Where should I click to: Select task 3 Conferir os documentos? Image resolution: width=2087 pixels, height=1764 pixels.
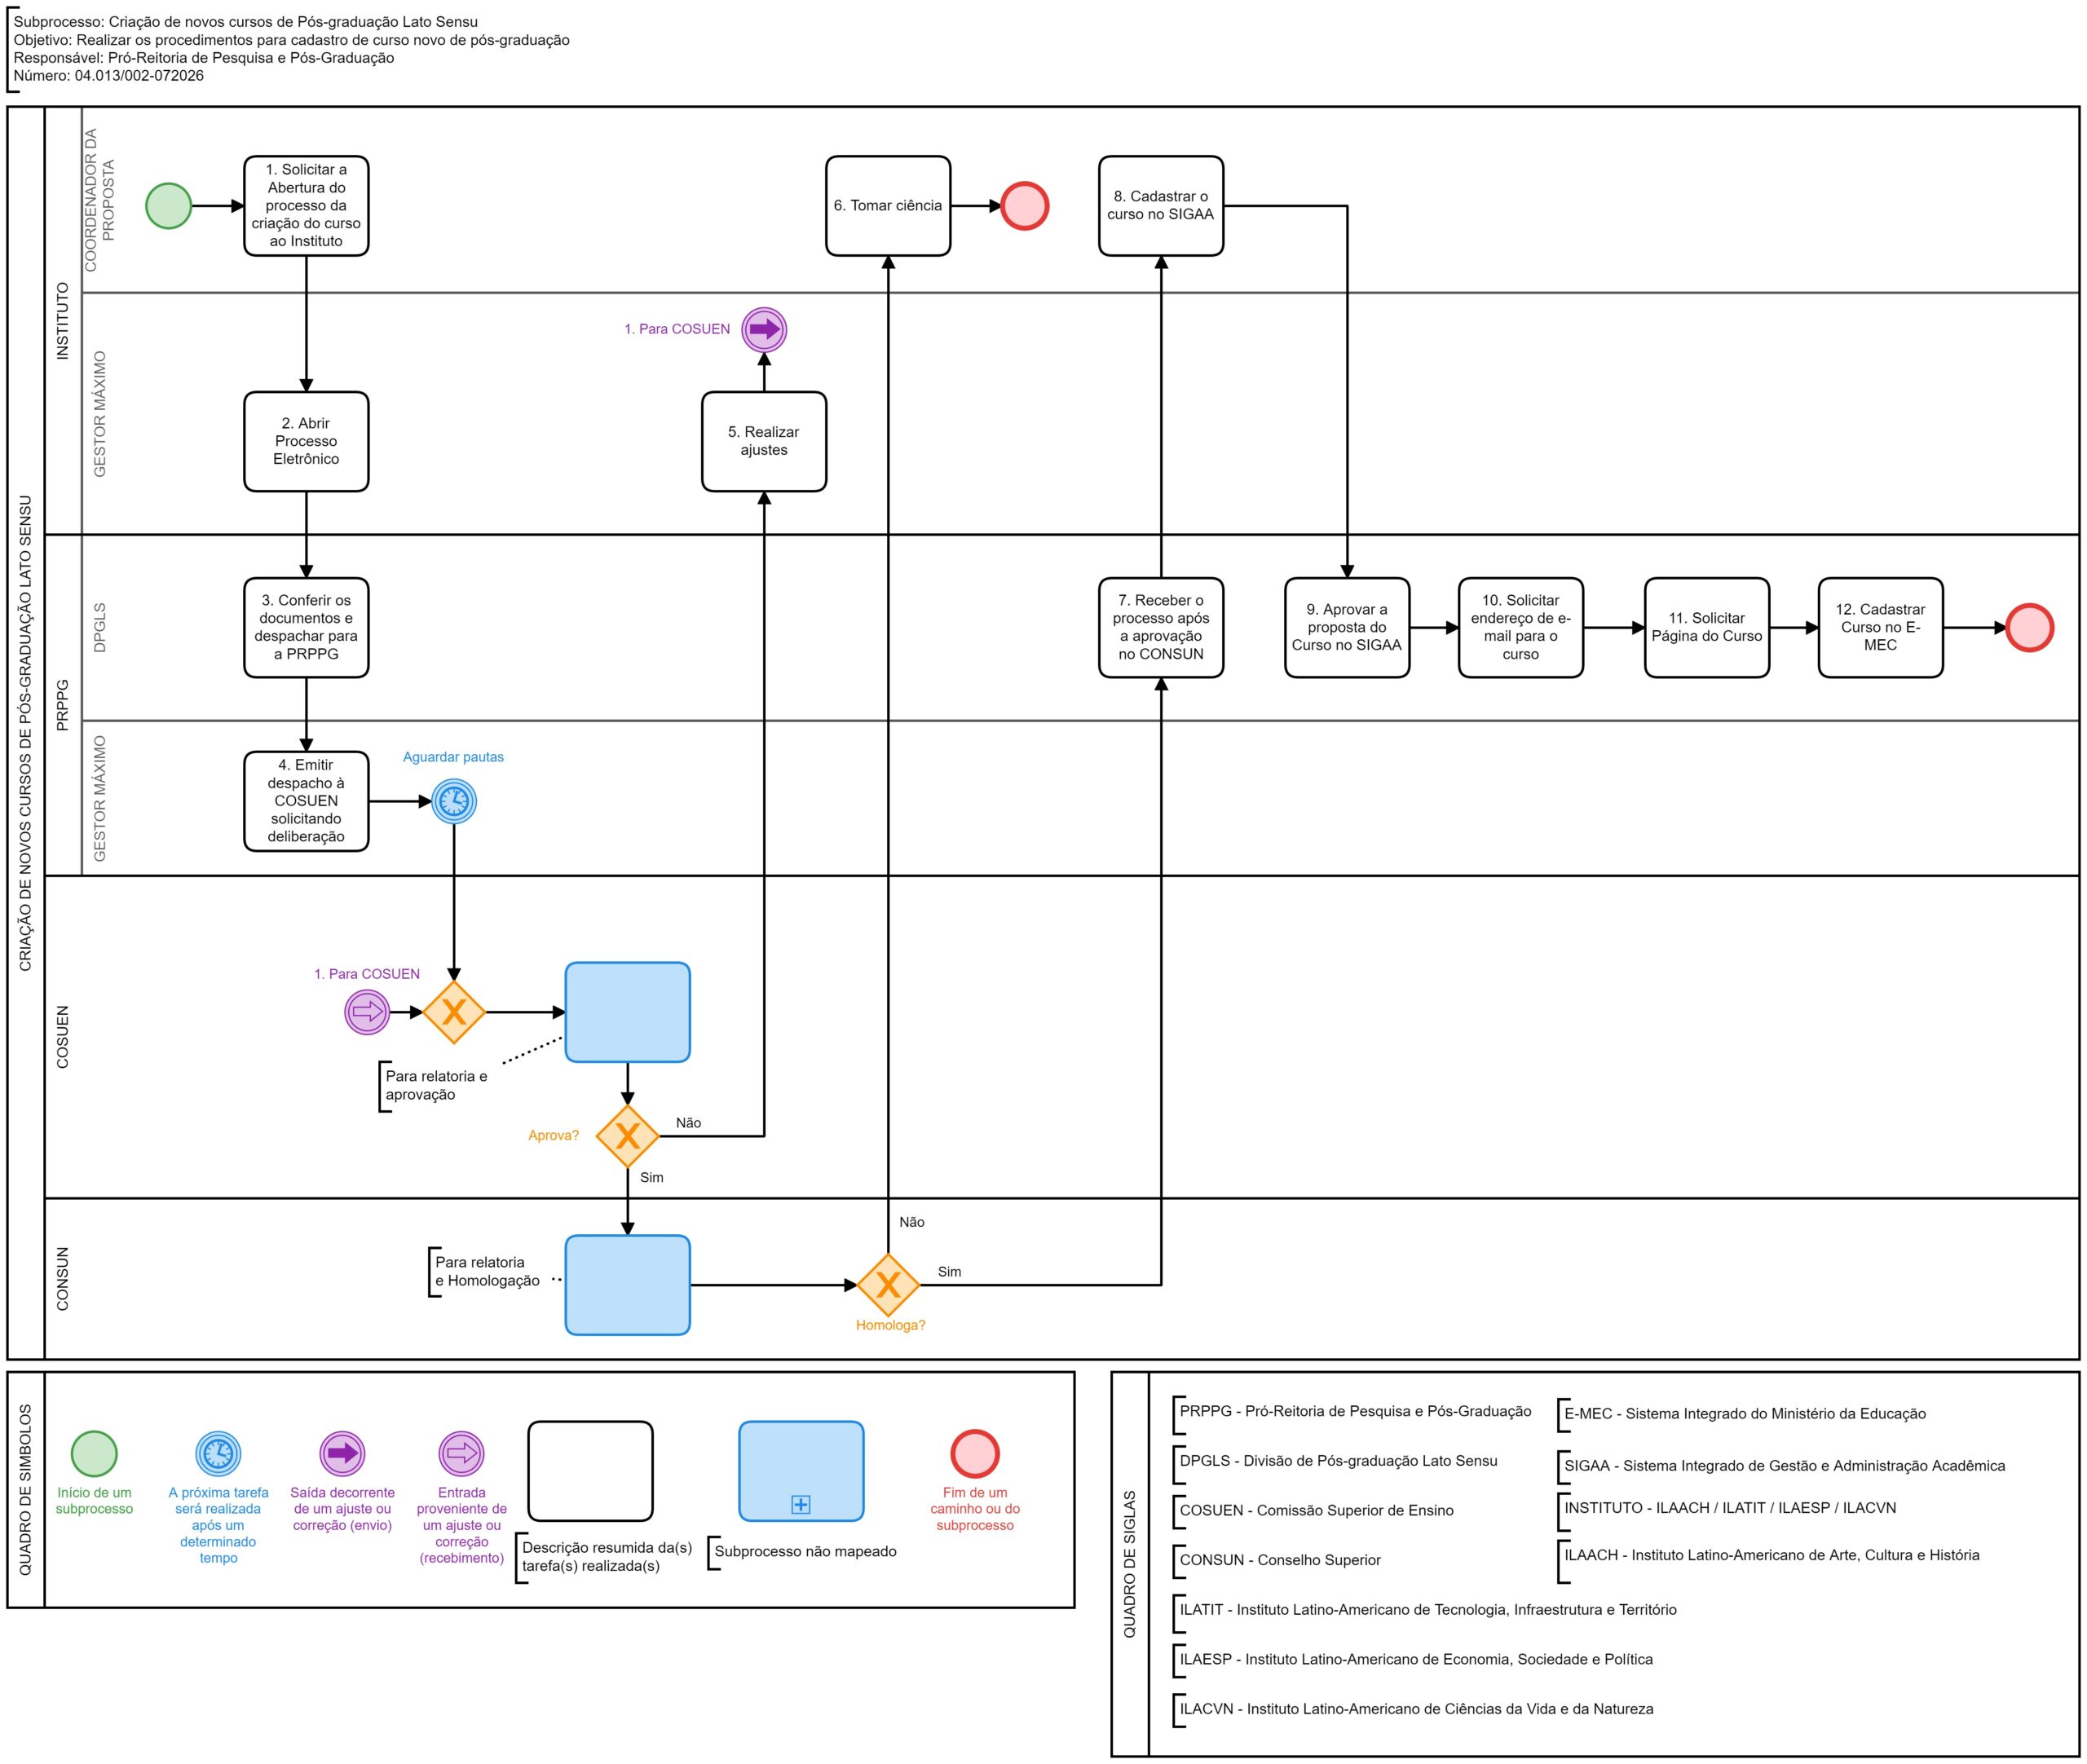(x=306, y=628)
